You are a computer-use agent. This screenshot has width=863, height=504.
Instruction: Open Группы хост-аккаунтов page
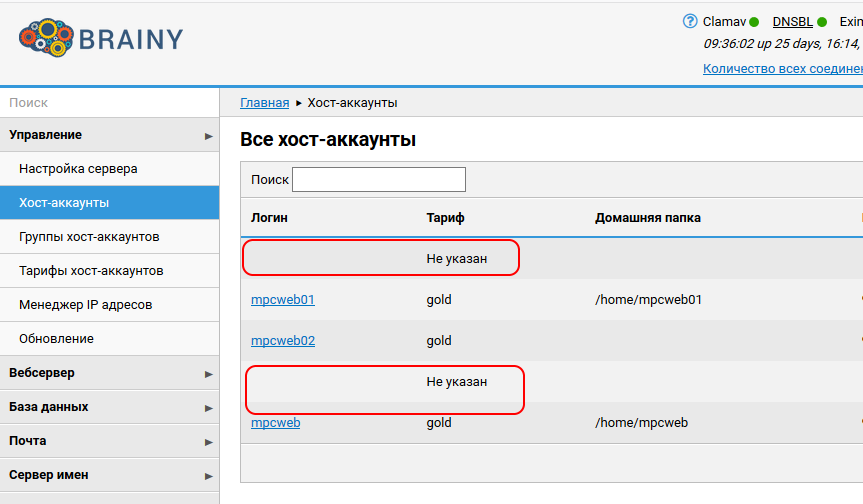click(x=89, y=237)
